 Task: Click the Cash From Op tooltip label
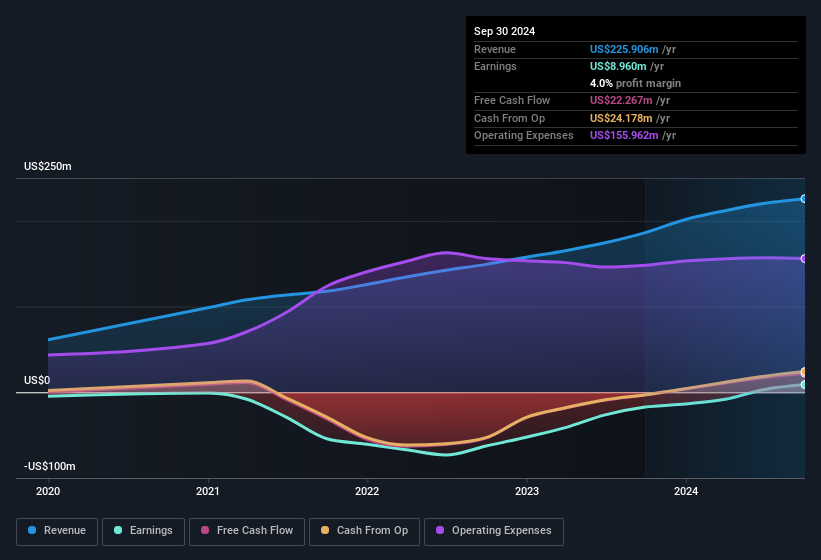click(509, 118)
